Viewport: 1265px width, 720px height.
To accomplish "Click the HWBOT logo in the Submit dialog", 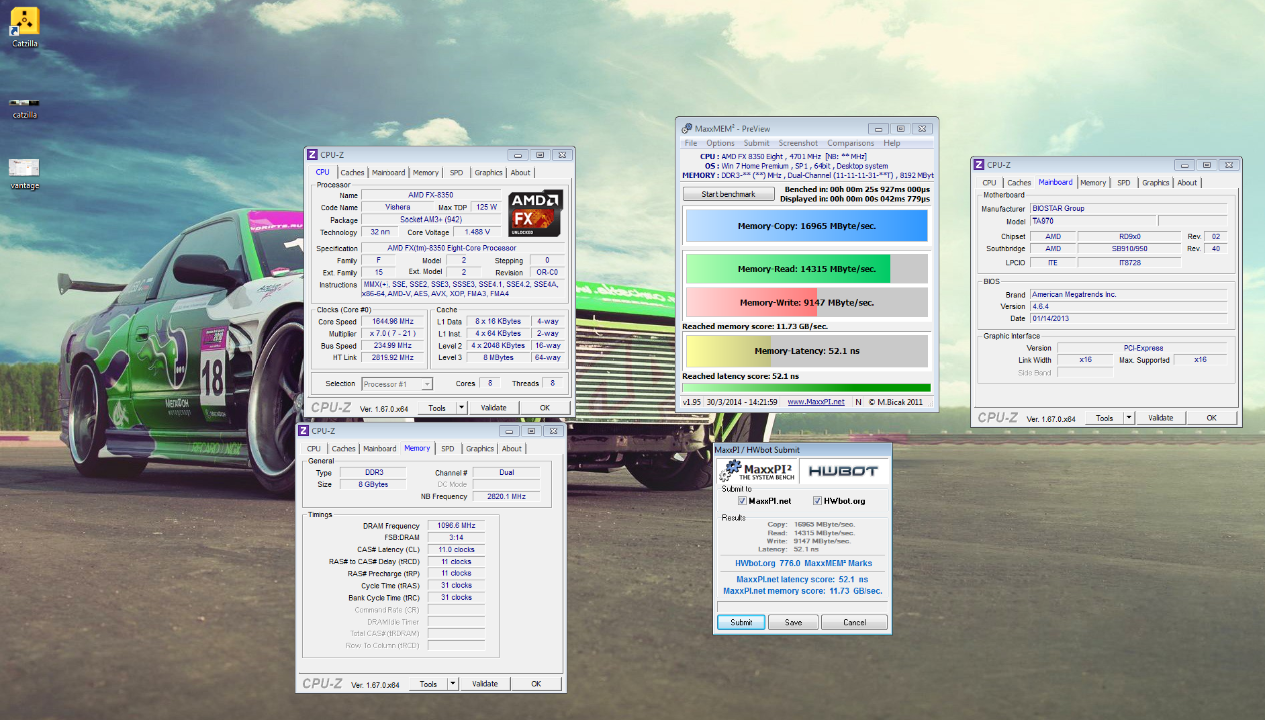I will tap(843, 470).
